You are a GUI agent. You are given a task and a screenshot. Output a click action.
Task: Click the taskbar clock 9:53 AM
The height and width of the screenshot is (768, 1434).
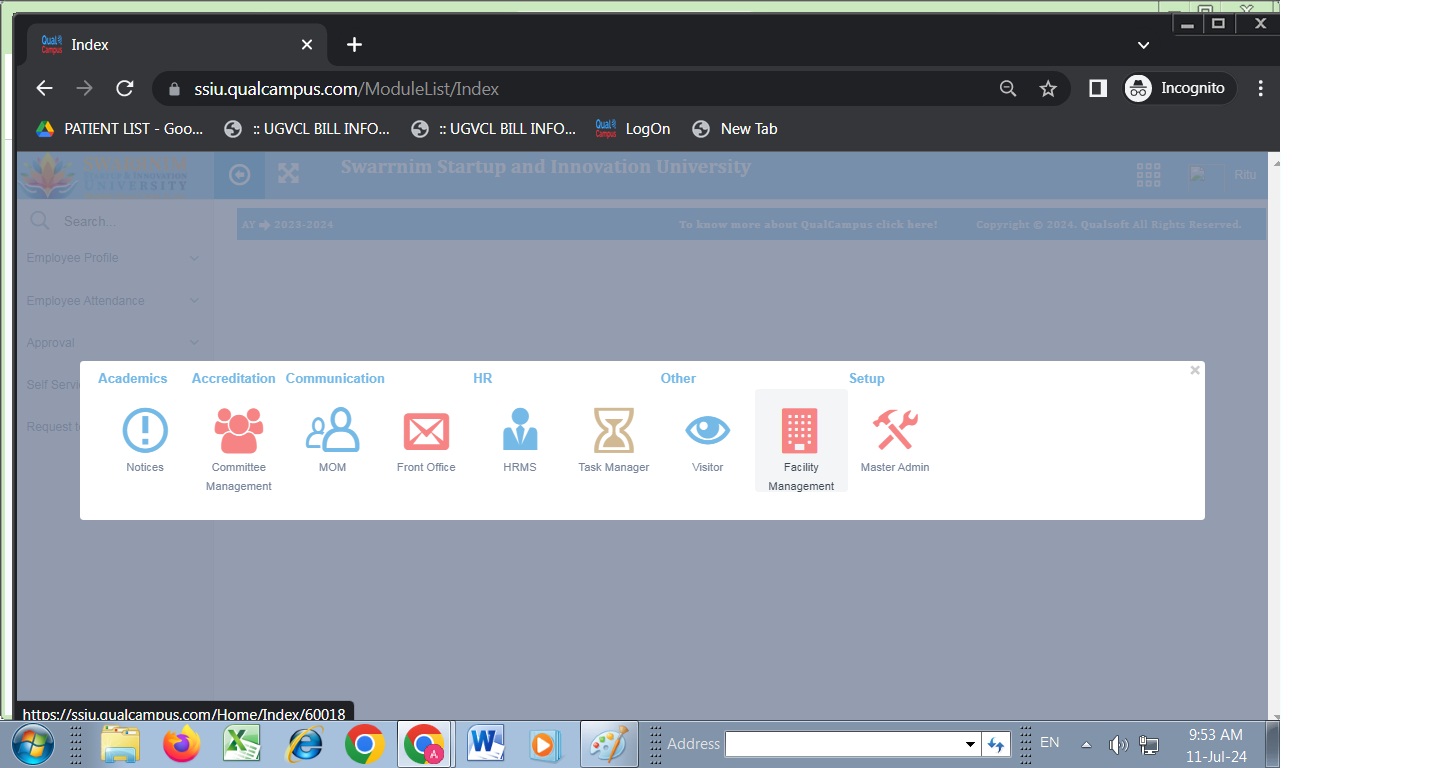tap(1216, 735)
